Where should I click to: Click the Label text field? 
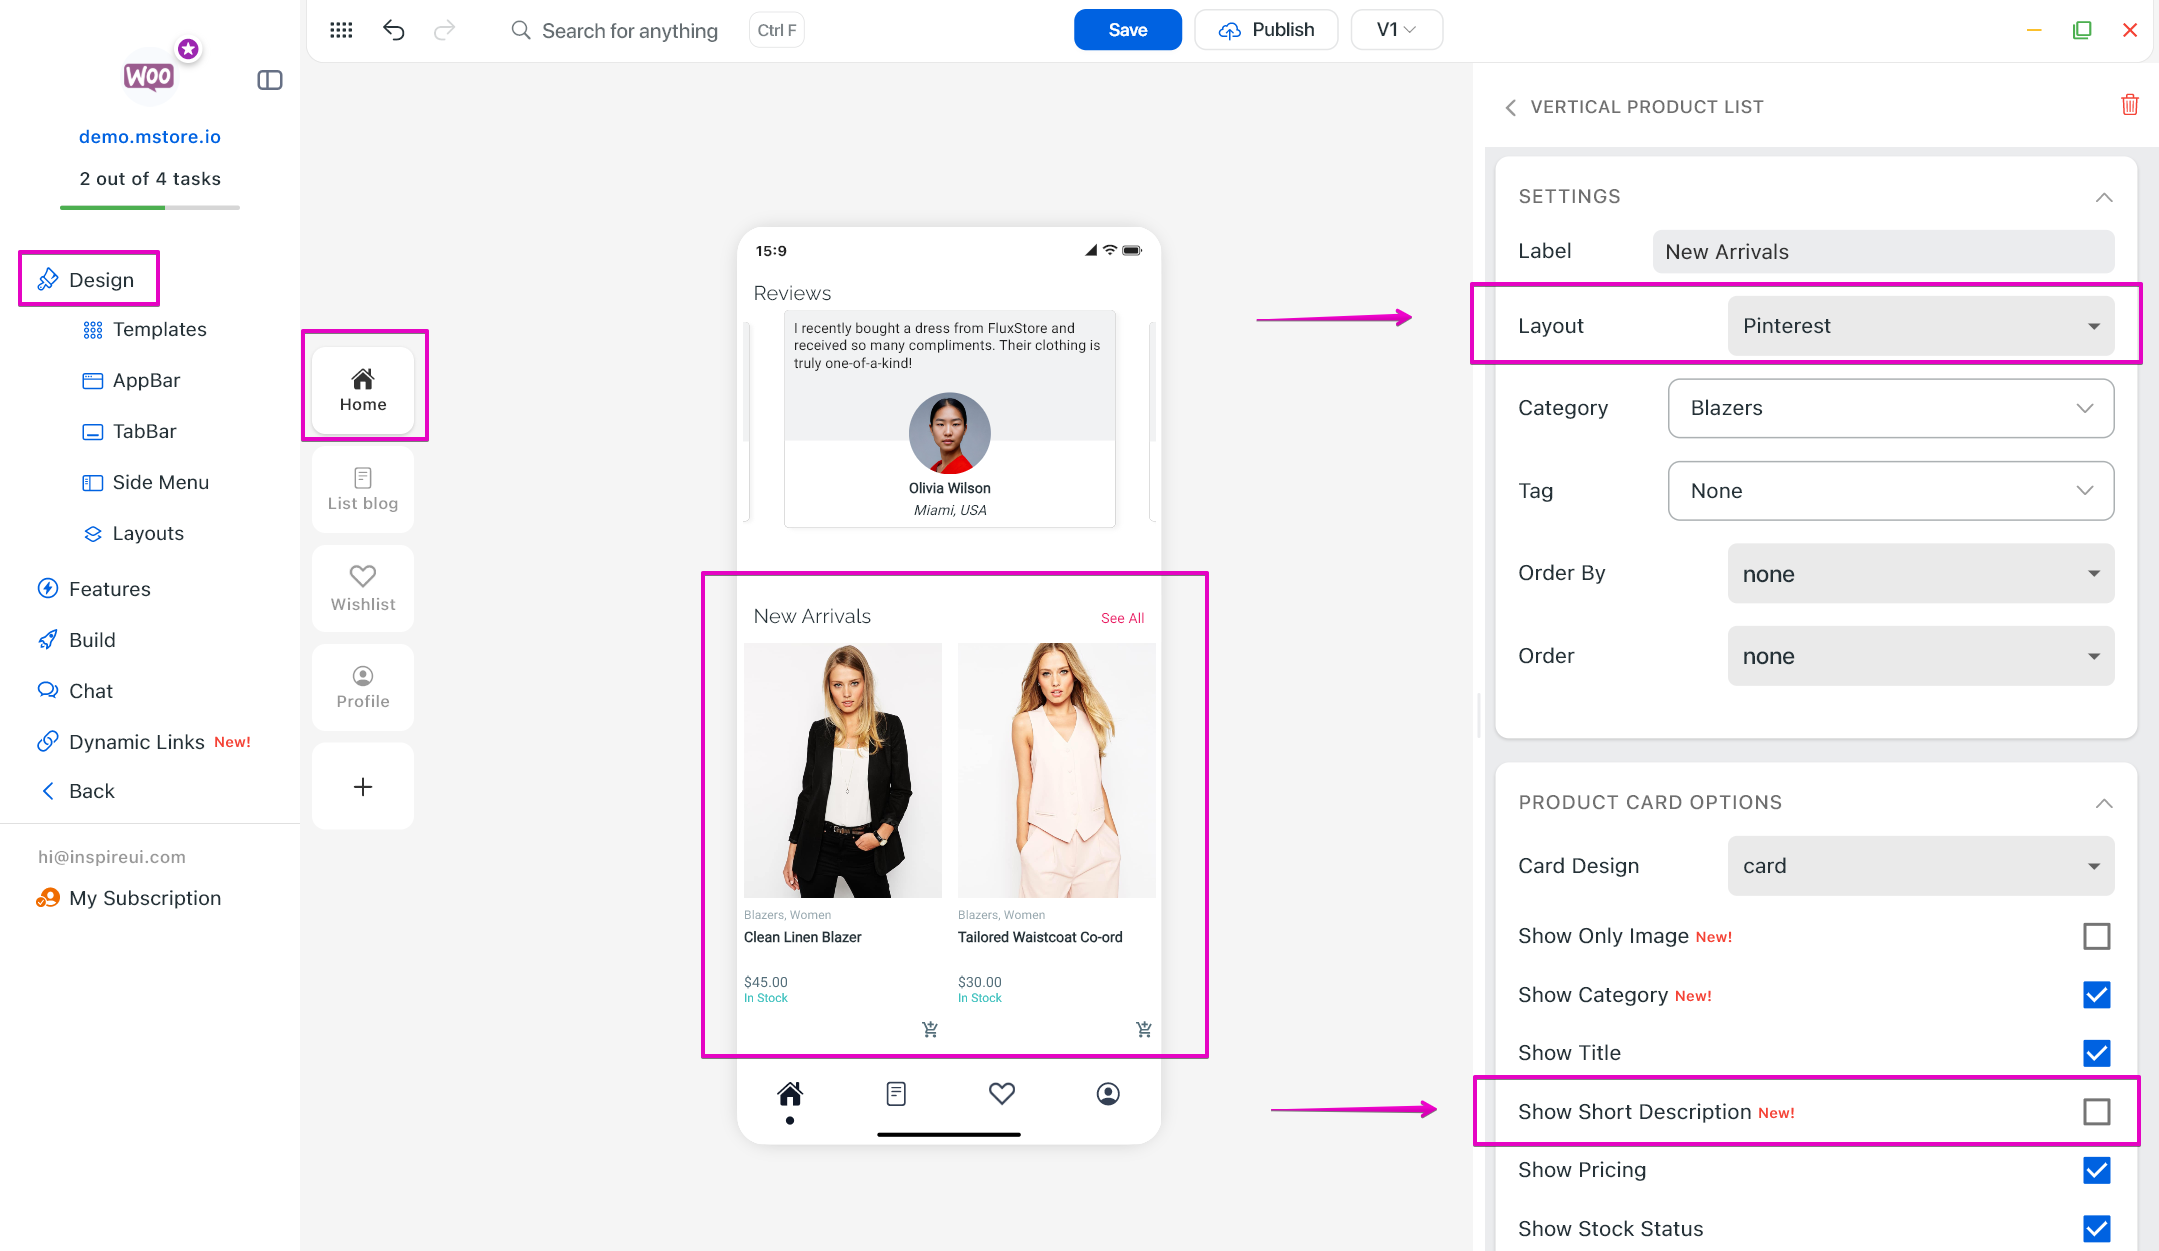(x=1882, y=252)
